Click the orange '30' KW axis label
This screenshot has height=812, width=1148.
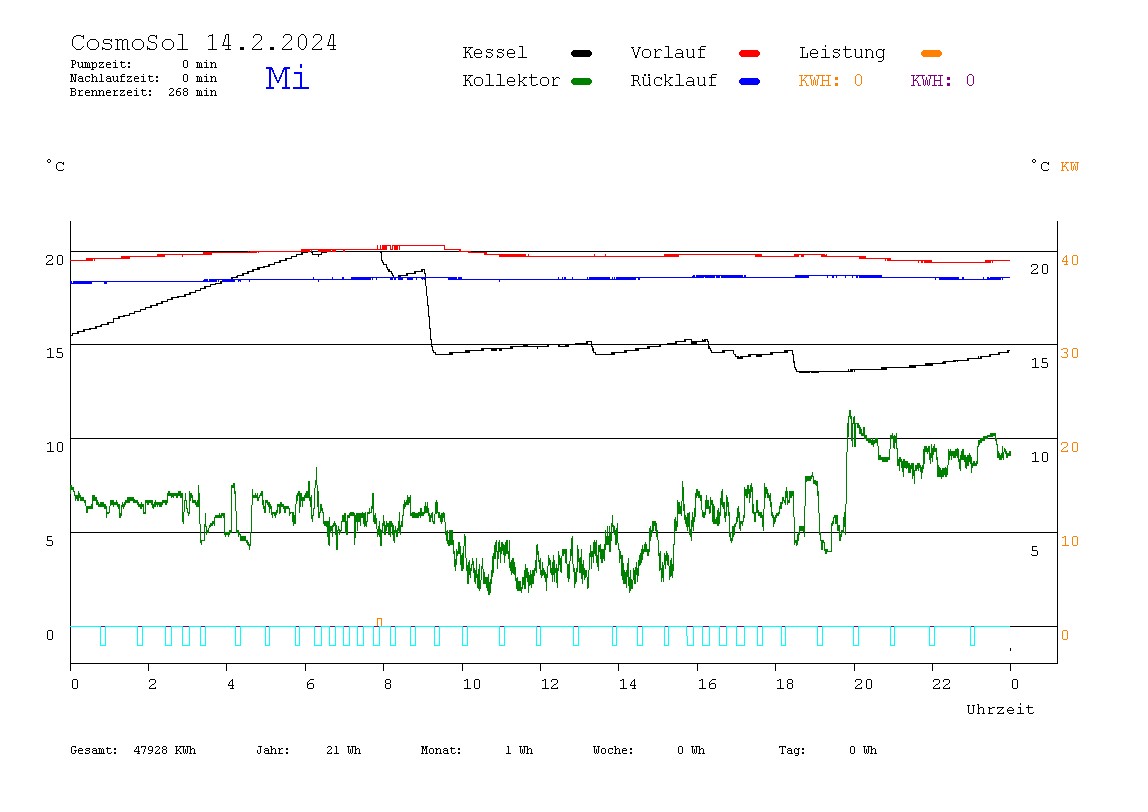1070,354
